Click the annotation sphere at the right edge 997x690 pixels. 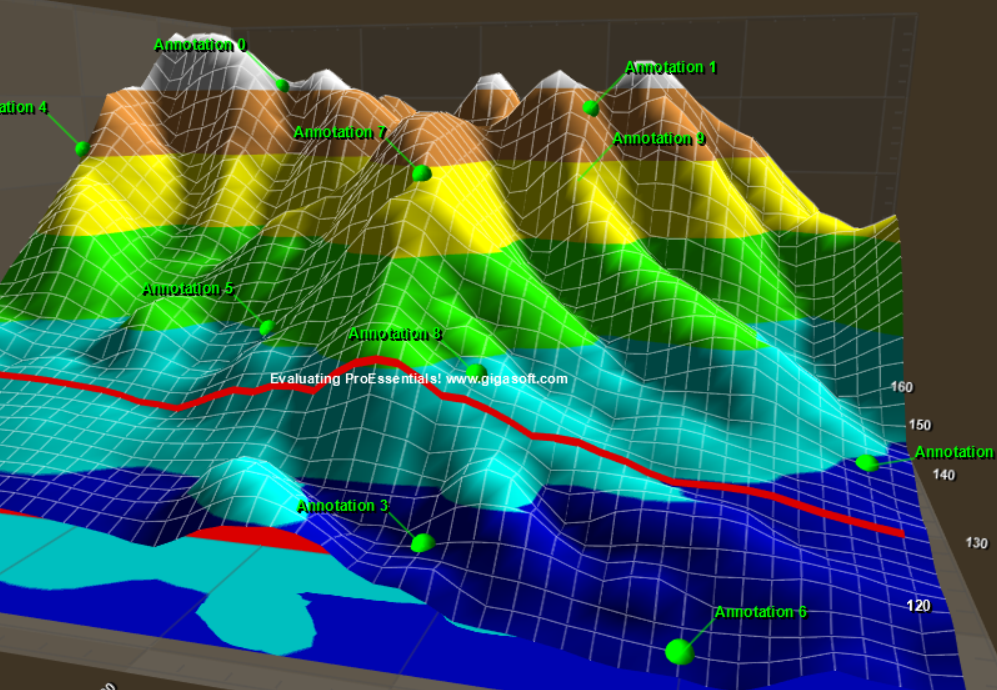(x=866, y=462)
